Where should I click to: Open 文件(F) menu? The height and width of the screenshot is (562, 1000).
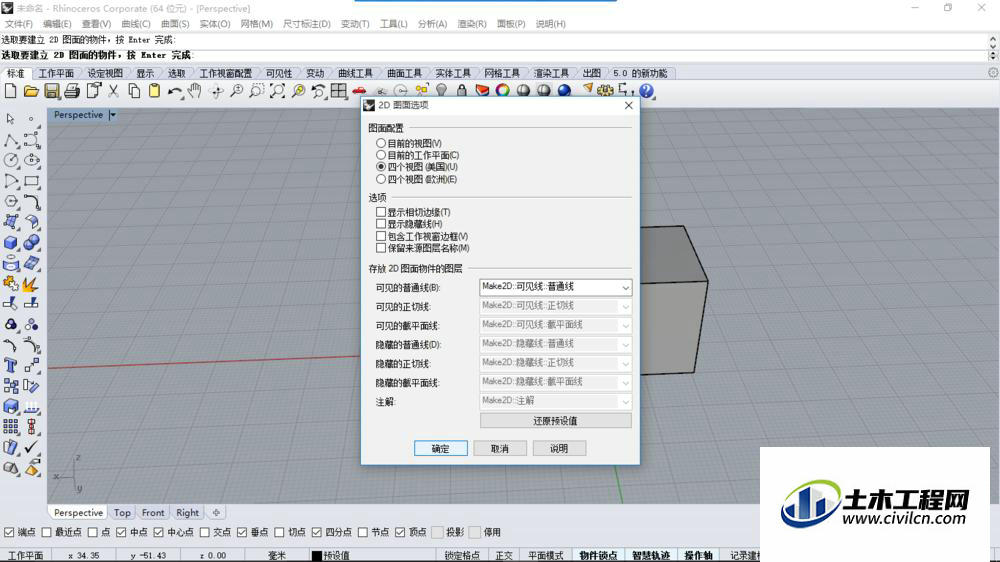(18, 24)
